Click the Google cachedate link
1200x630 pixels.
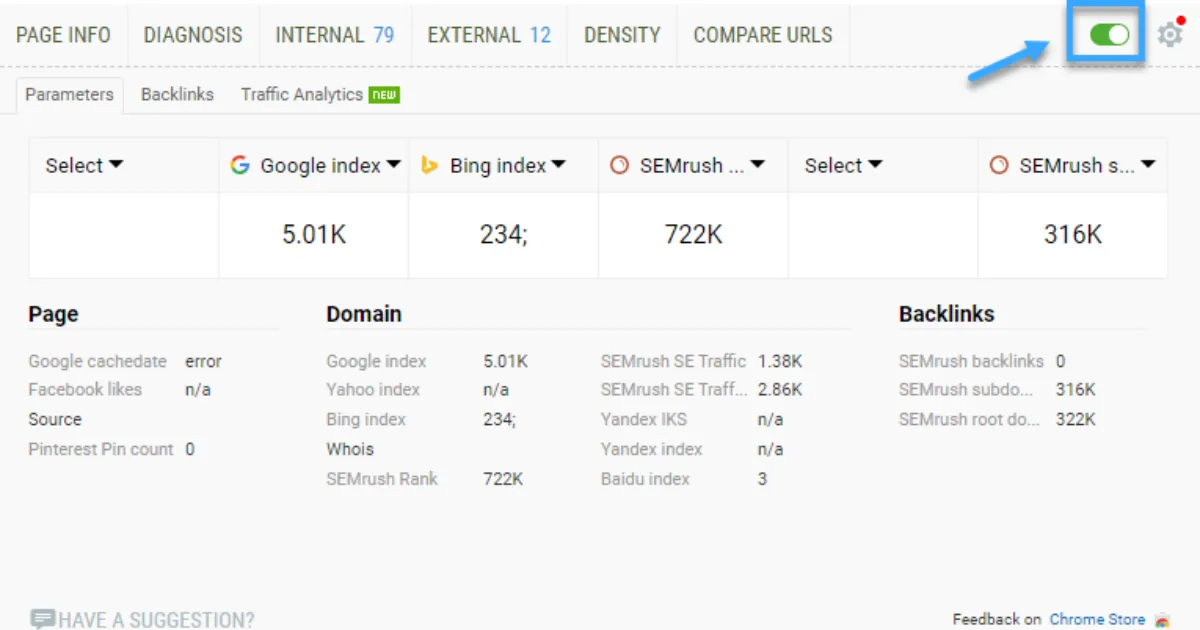(x=98, y=361)
